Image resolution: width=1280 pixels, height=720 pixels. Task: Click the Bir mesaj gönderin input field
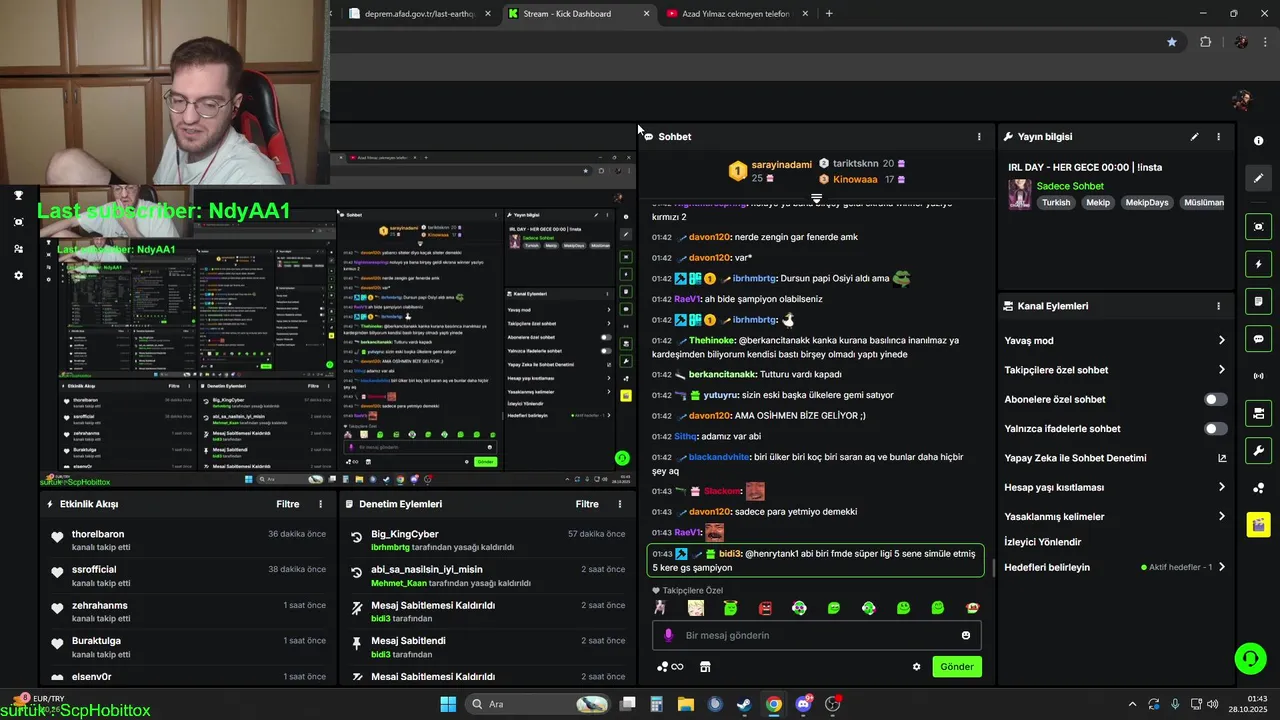pyautogui.click(x=816, y=635)
